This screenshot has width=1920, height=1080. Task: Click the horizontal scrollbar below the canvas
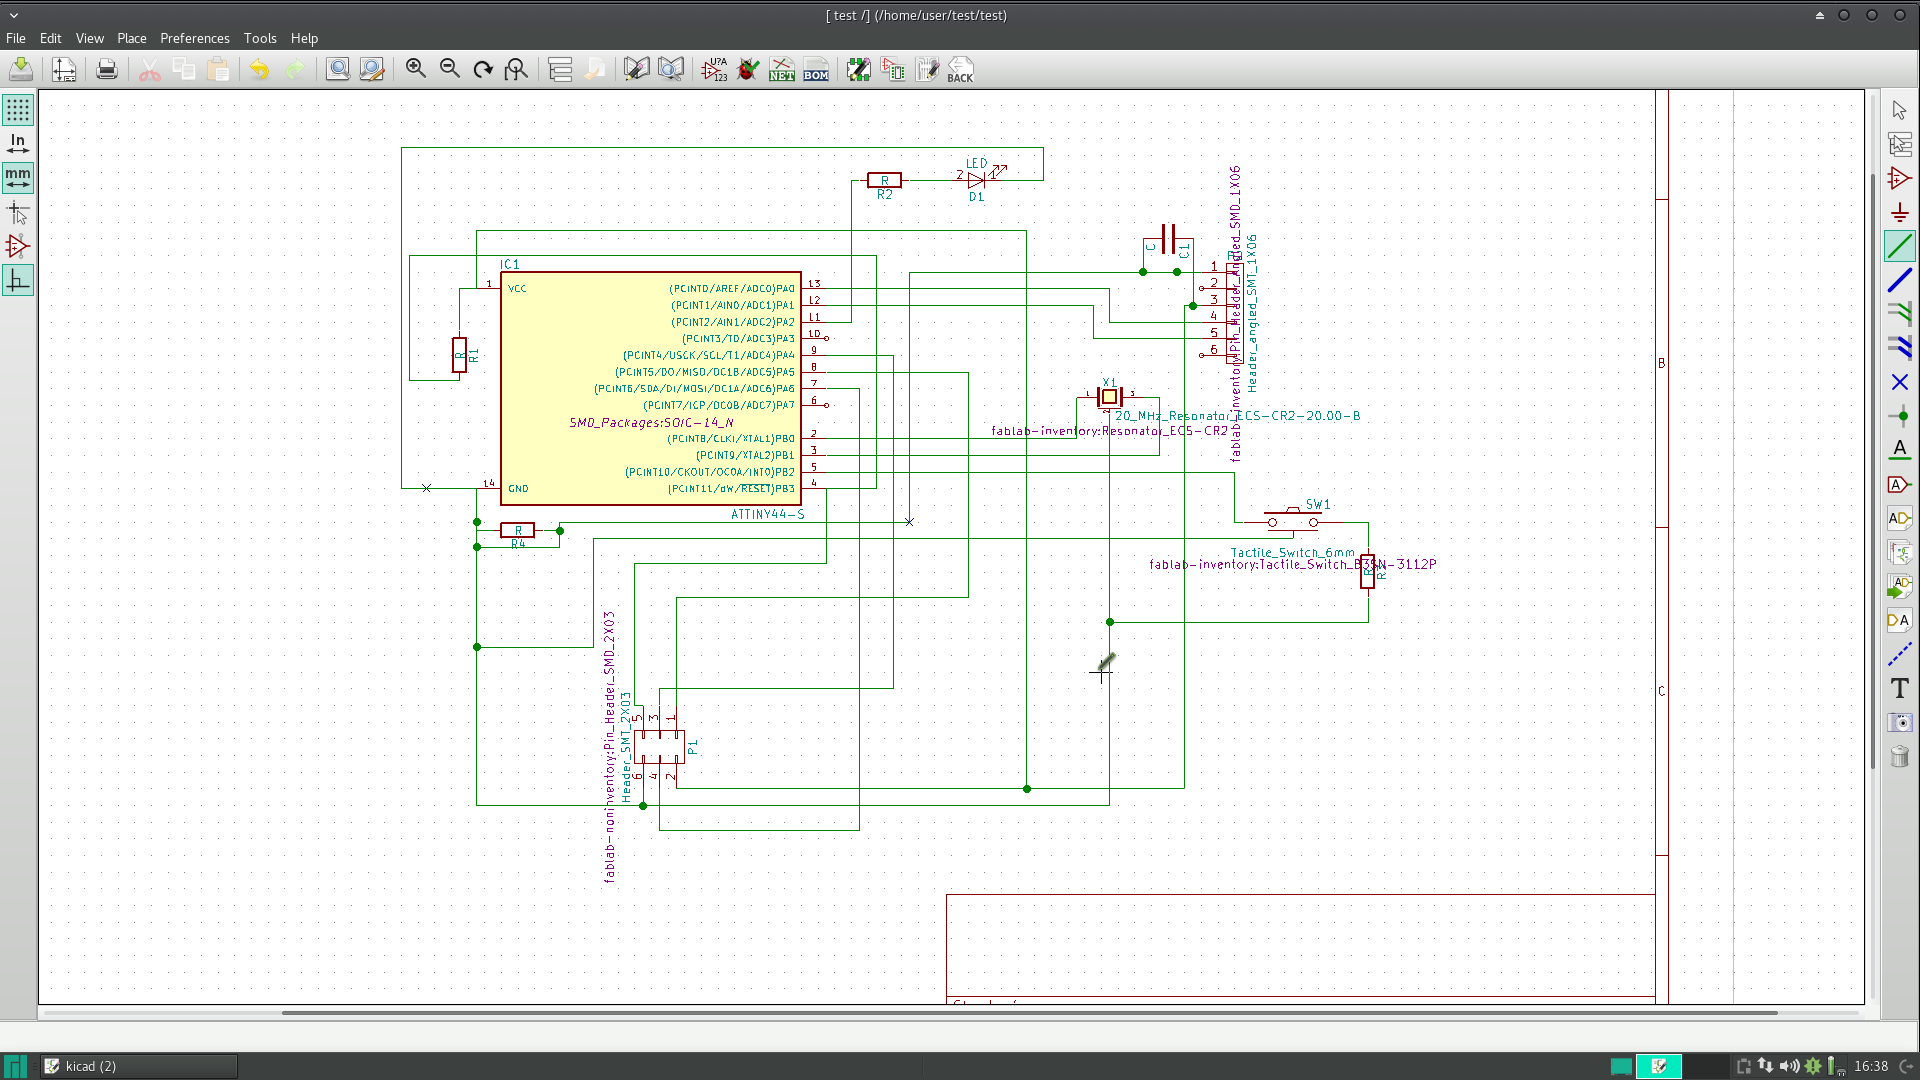click(x=1028, y=1013)
